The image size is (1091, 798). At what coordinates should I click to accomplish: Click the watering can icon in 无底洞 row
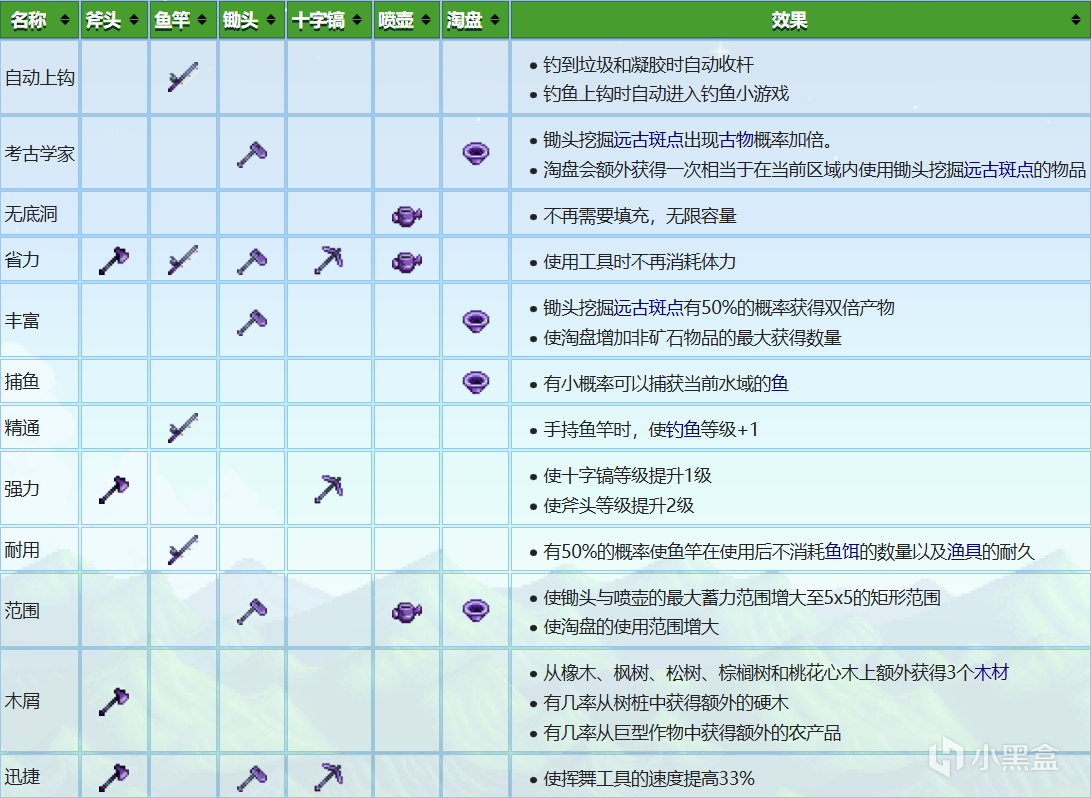coord(407,215)
